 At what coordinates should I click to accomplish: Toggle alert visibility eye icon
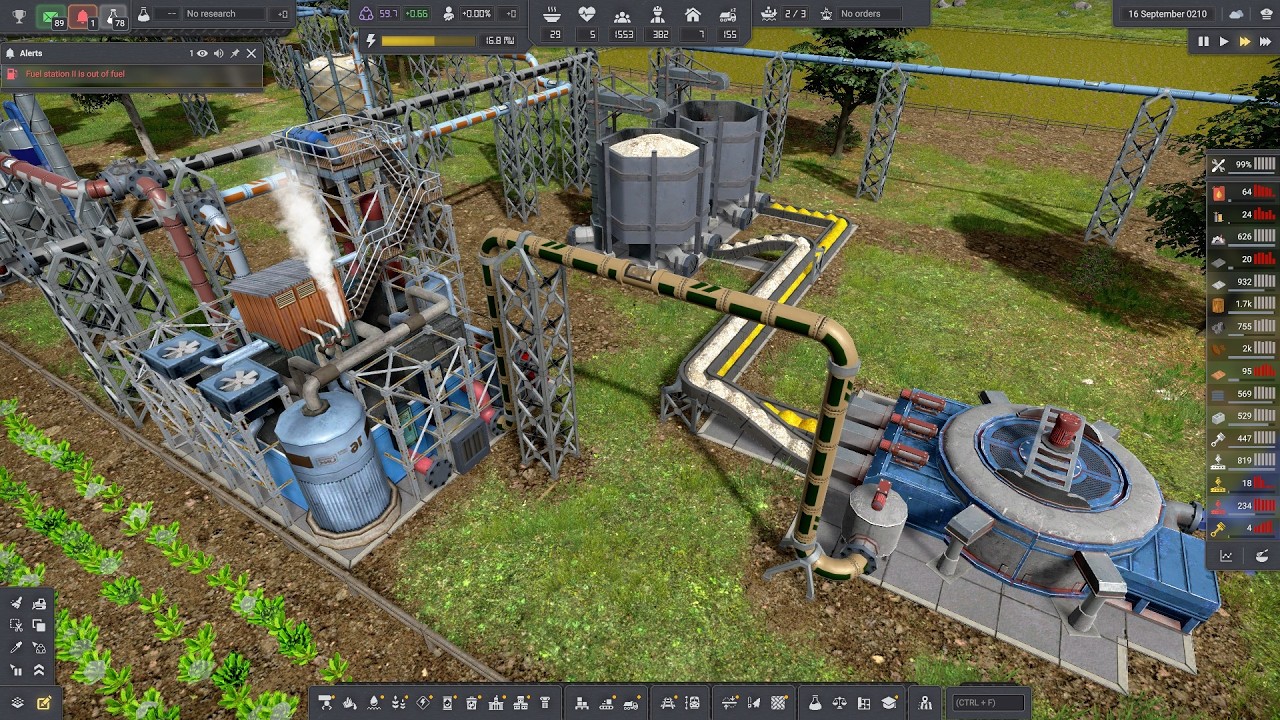pyautogui.click(x=202, y=53)
